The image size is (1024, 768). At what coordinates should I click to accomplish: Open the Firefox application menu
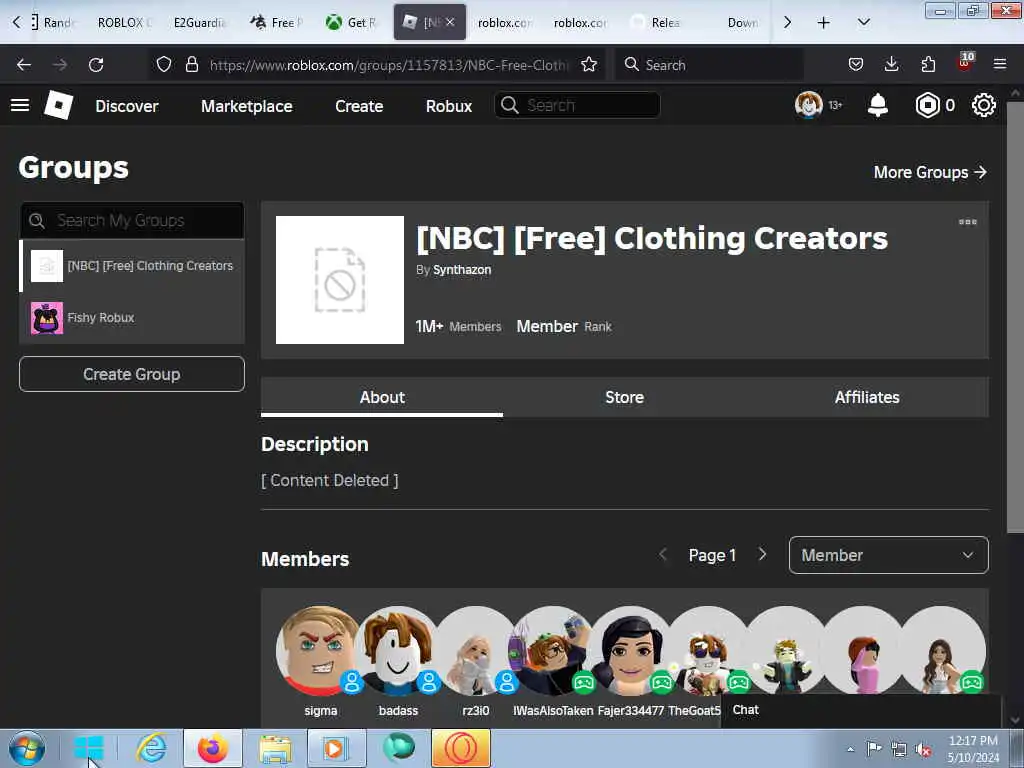click(x=1000, y=64)
